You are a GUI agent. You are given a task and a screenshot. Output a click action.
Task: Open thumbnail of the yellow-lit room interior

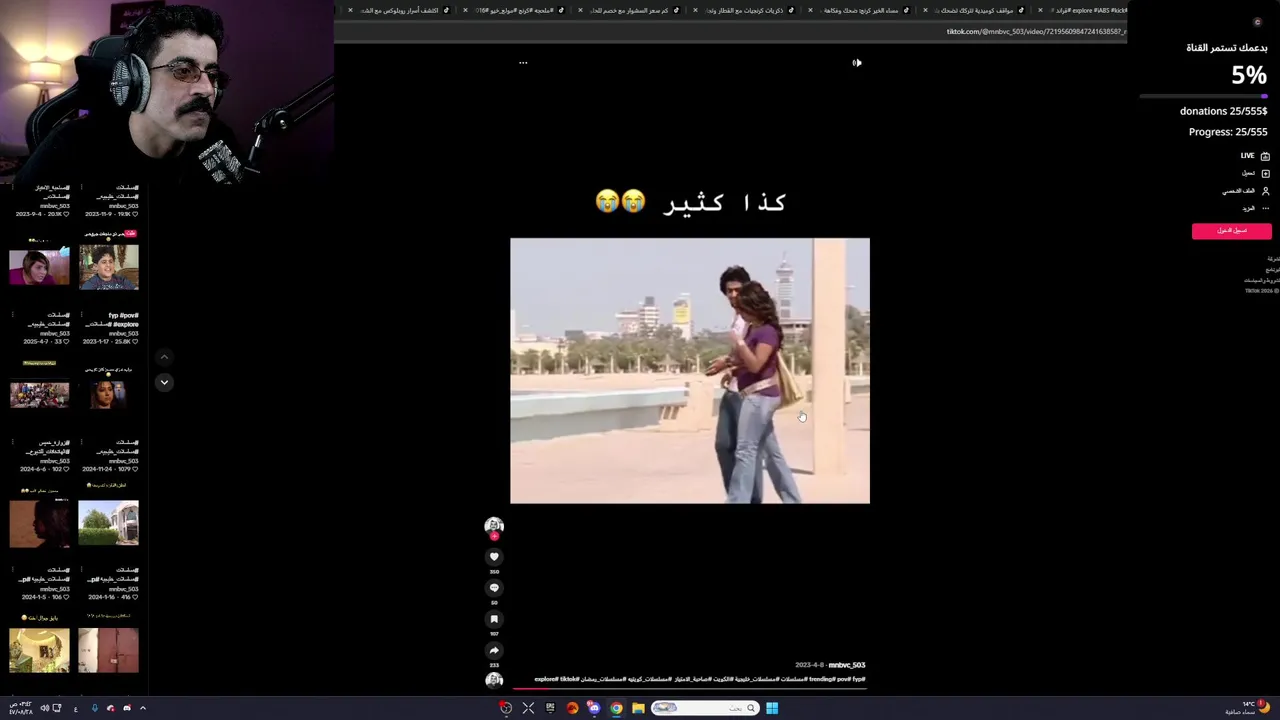[x=39, y=650]
